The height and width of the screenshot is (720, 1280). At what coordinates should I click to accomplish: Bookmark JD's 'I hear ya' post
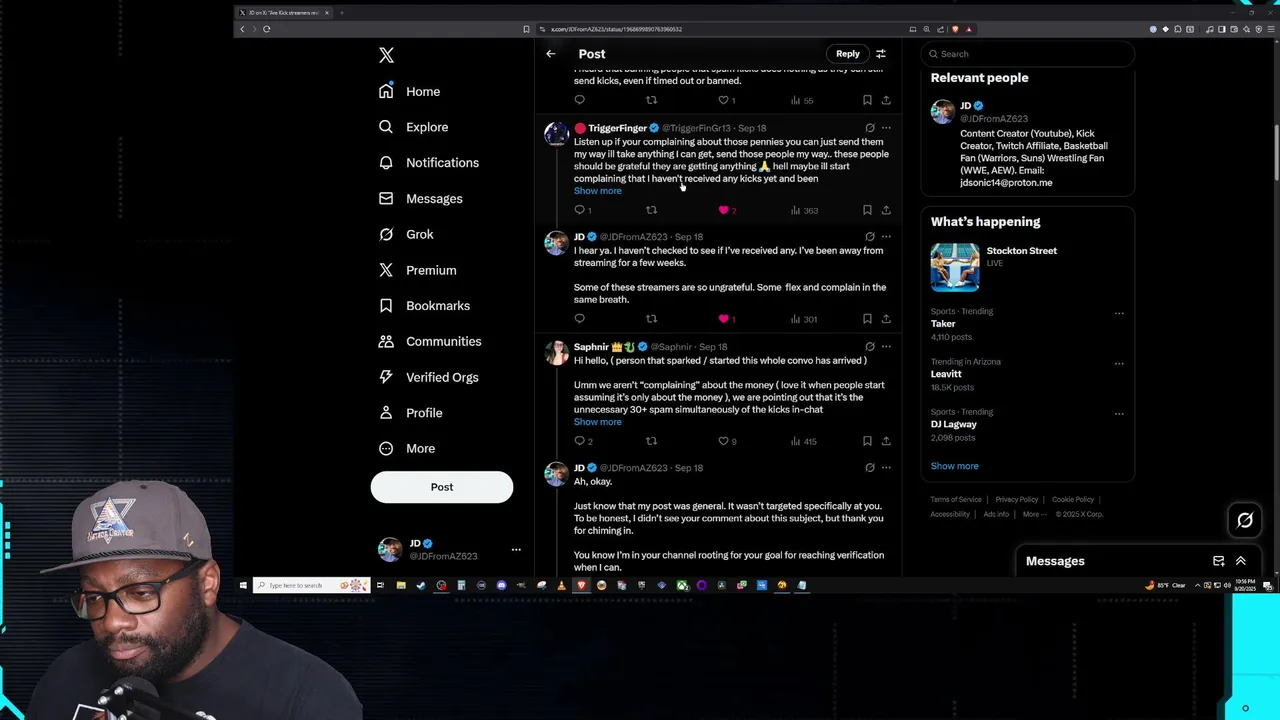click(867, 319)
